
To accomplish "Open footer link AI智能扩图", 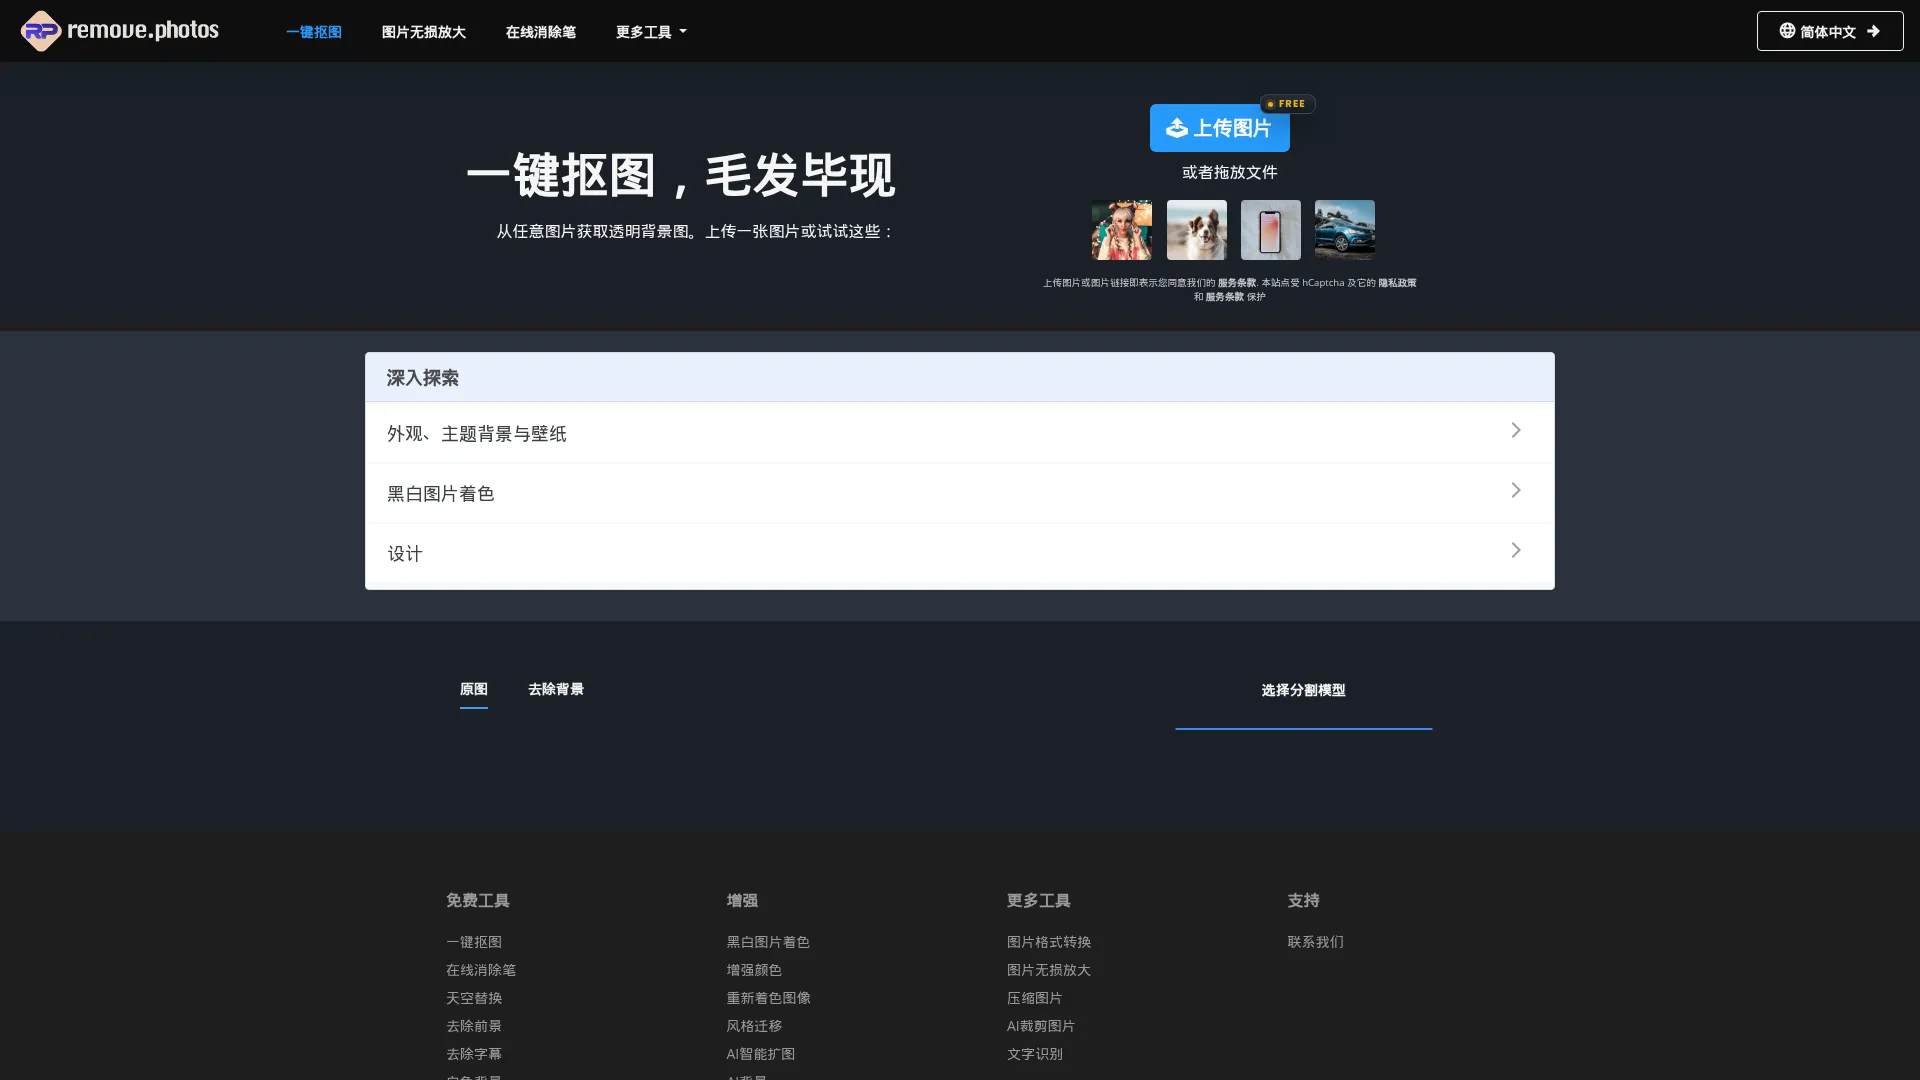I will [761, 1054].
